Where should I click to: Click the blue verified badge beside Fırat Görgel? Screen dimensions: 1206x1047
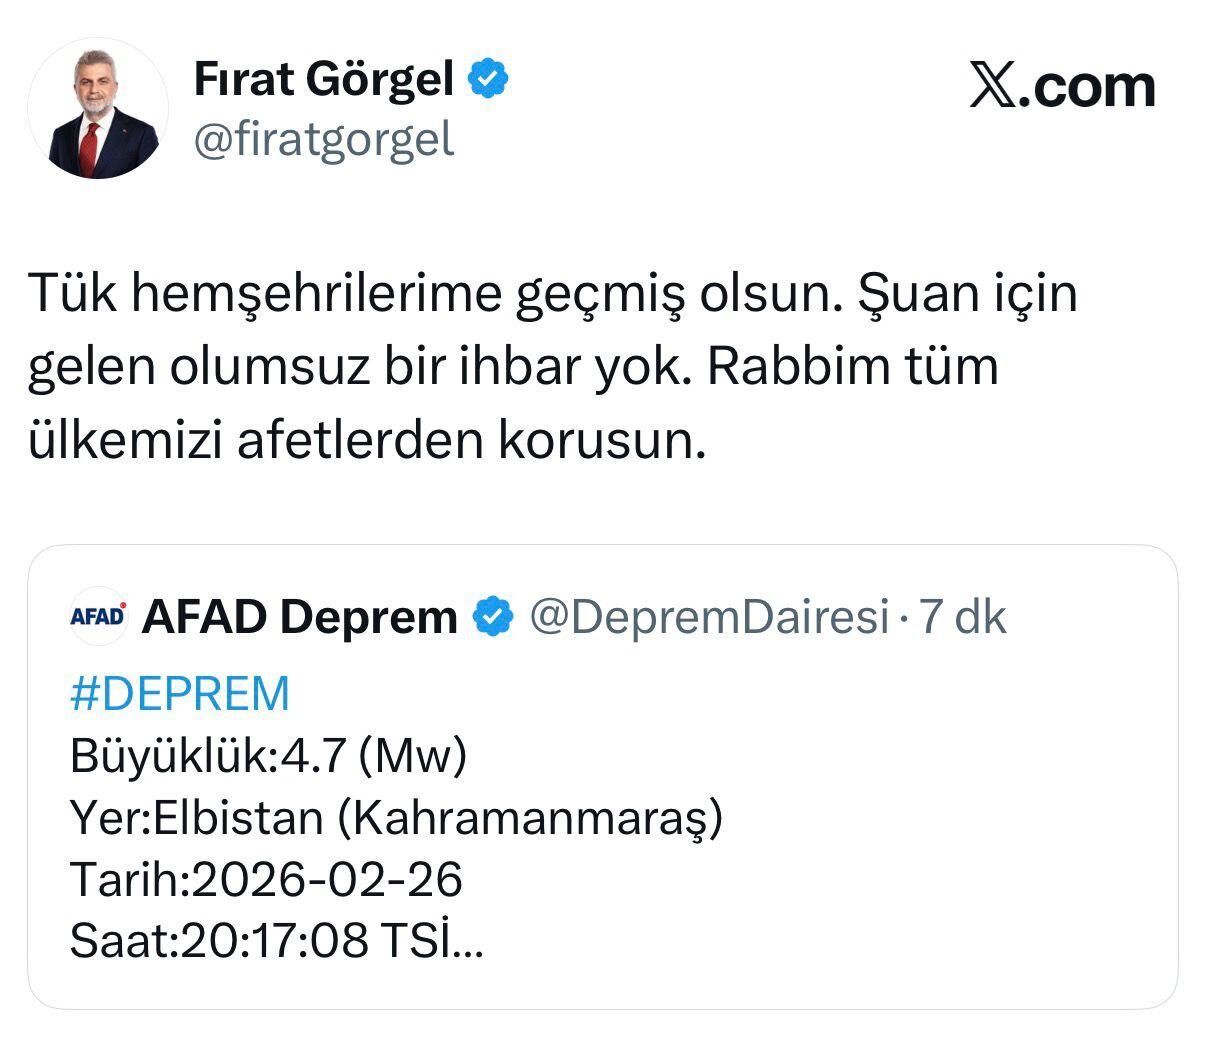pyautogui.click(x=488, y=79)
